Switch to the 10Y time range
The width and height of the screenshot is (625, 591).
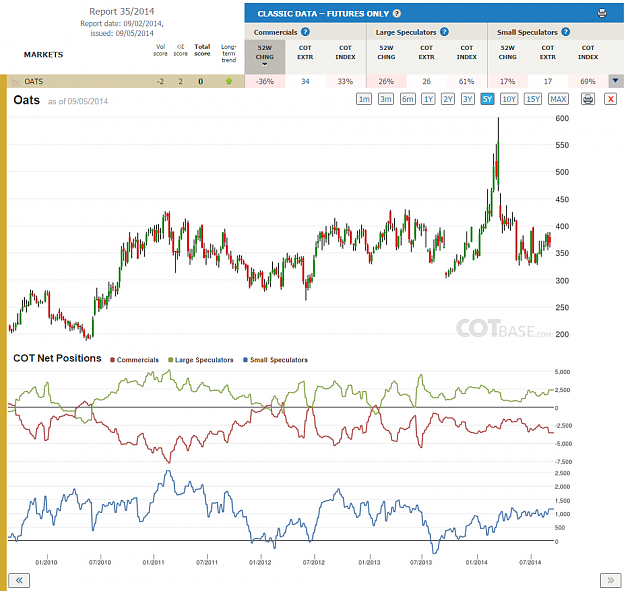[509, 99]
